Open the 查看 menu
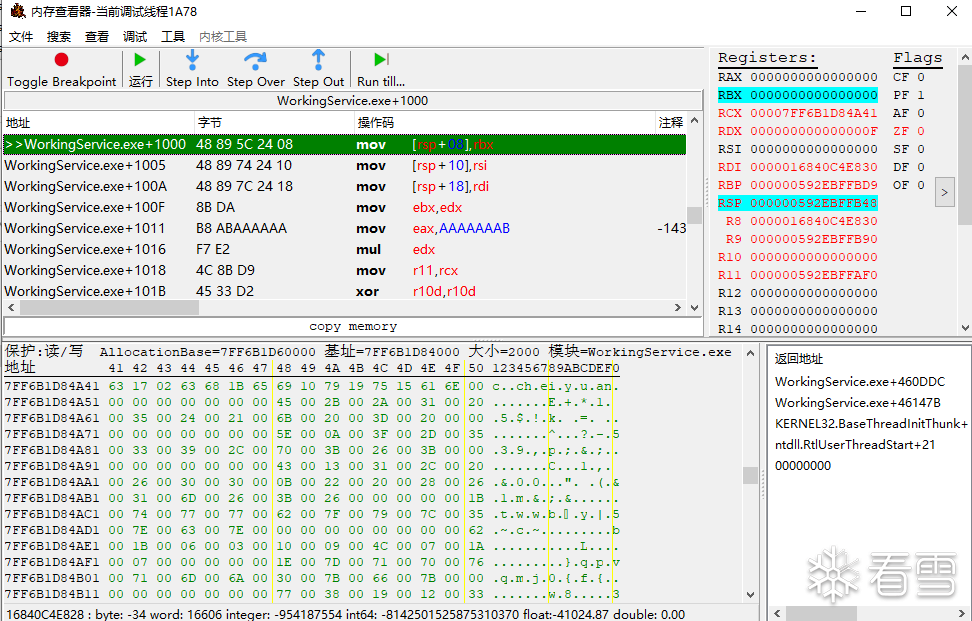This screenshot has width=972, height=621. (97, 37)
